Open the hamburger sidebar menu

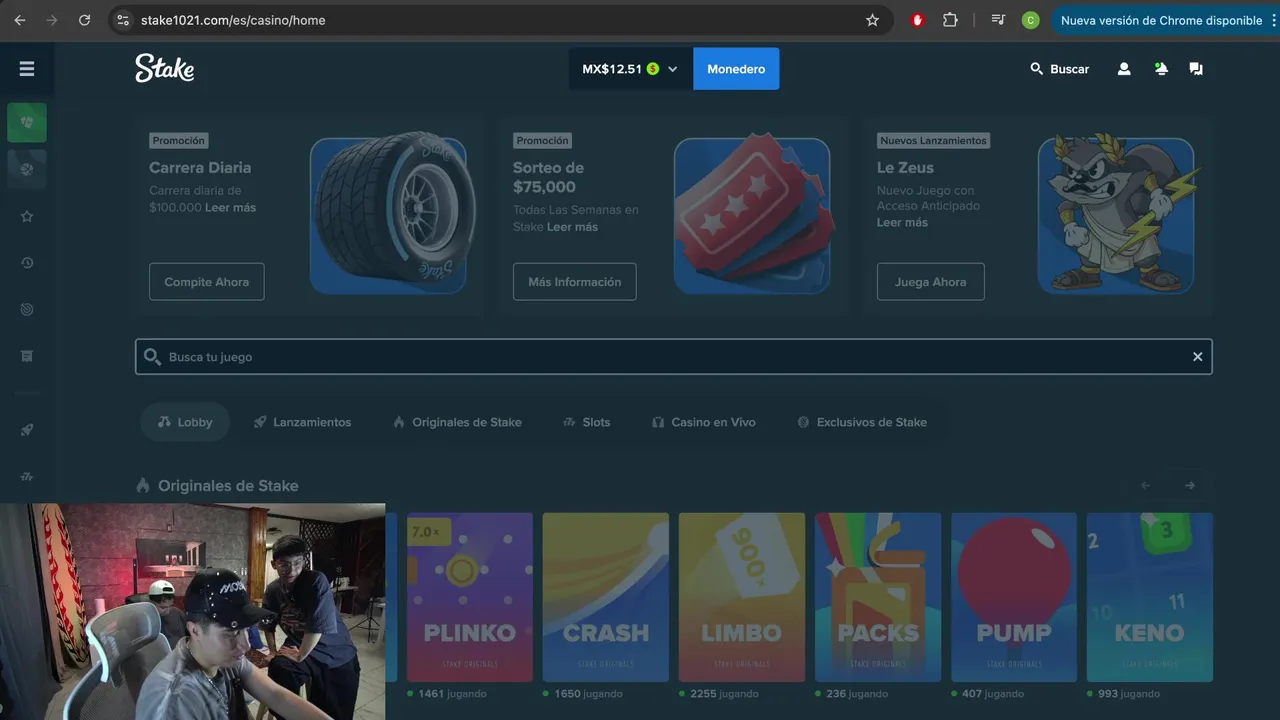pyautogui.click(x=27, y=69)
